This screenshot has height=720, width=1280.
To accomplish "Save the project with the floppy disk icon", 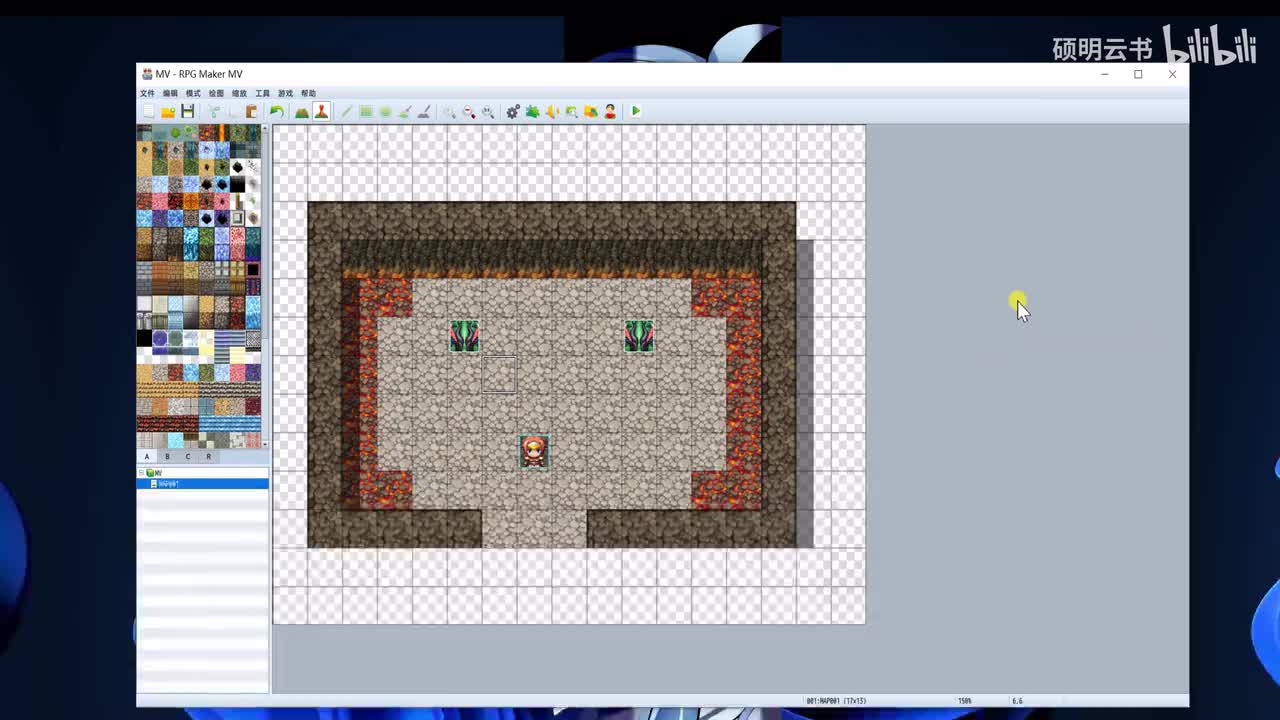I will 187,112.
